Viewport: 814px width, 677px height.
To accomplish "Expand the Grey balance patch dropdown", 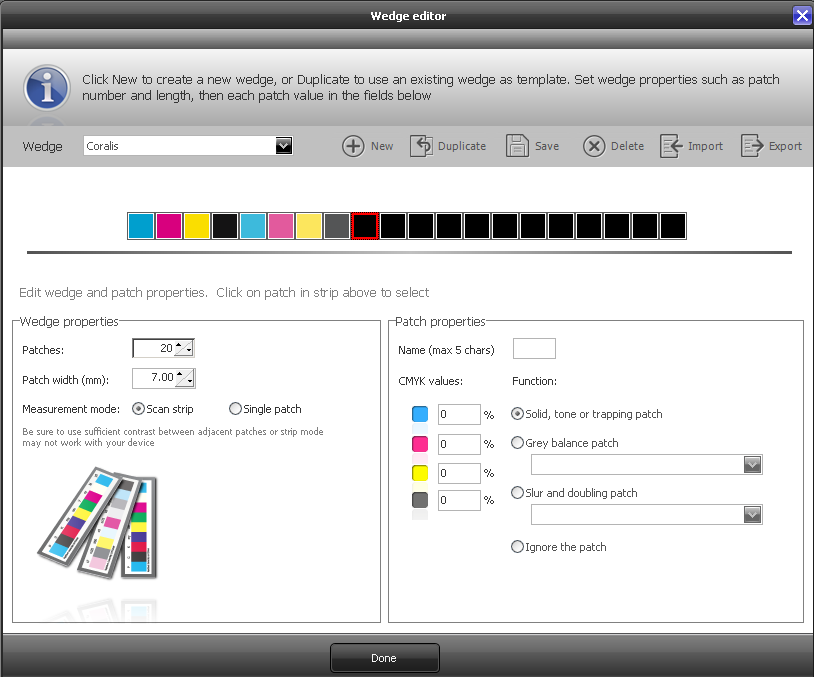I will pyautogui.click(x=752, y=465).
